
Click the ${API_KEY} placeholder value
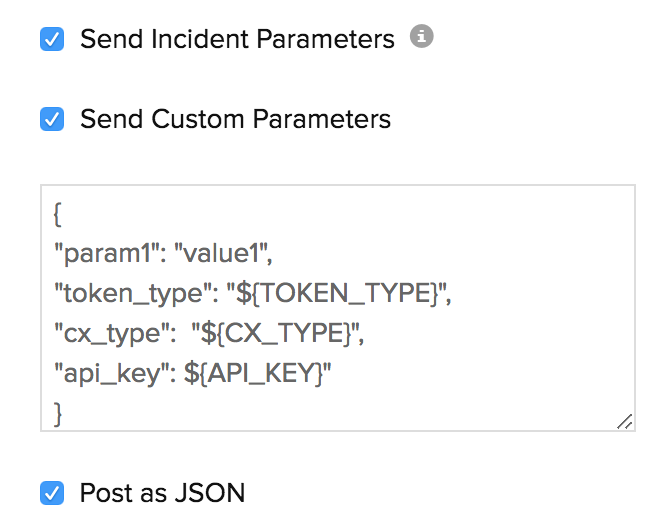(257, 373)
